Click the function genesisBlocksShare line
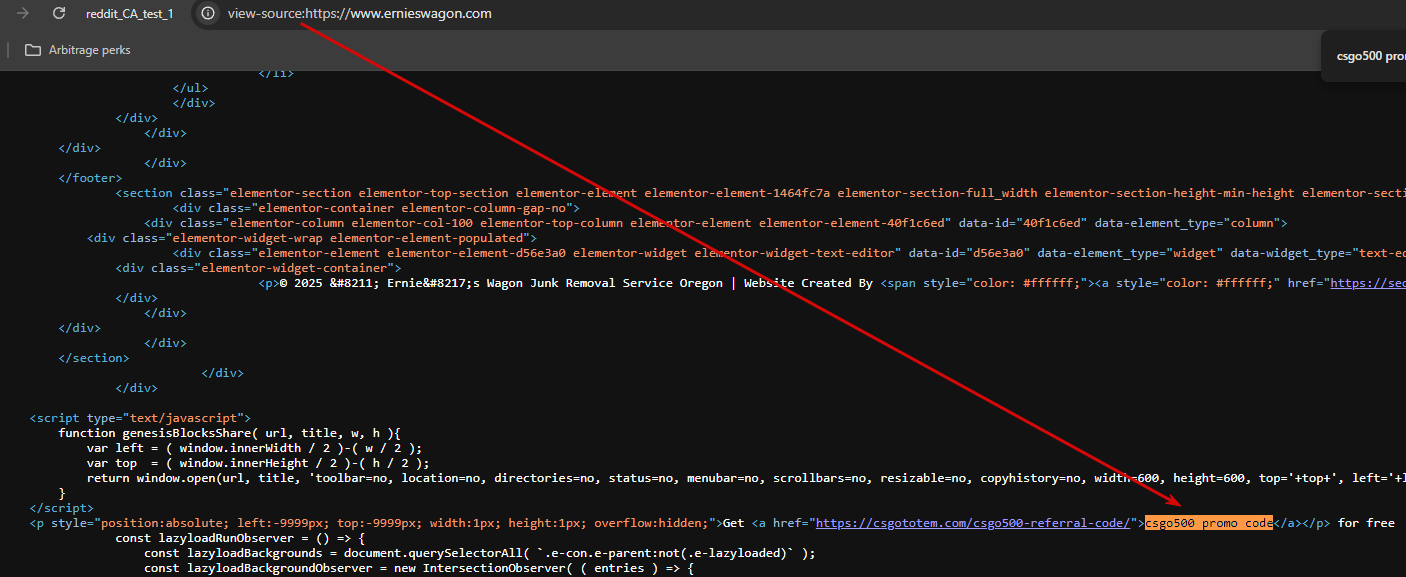Screen dimensions: 1406x577 coord(229,433)
